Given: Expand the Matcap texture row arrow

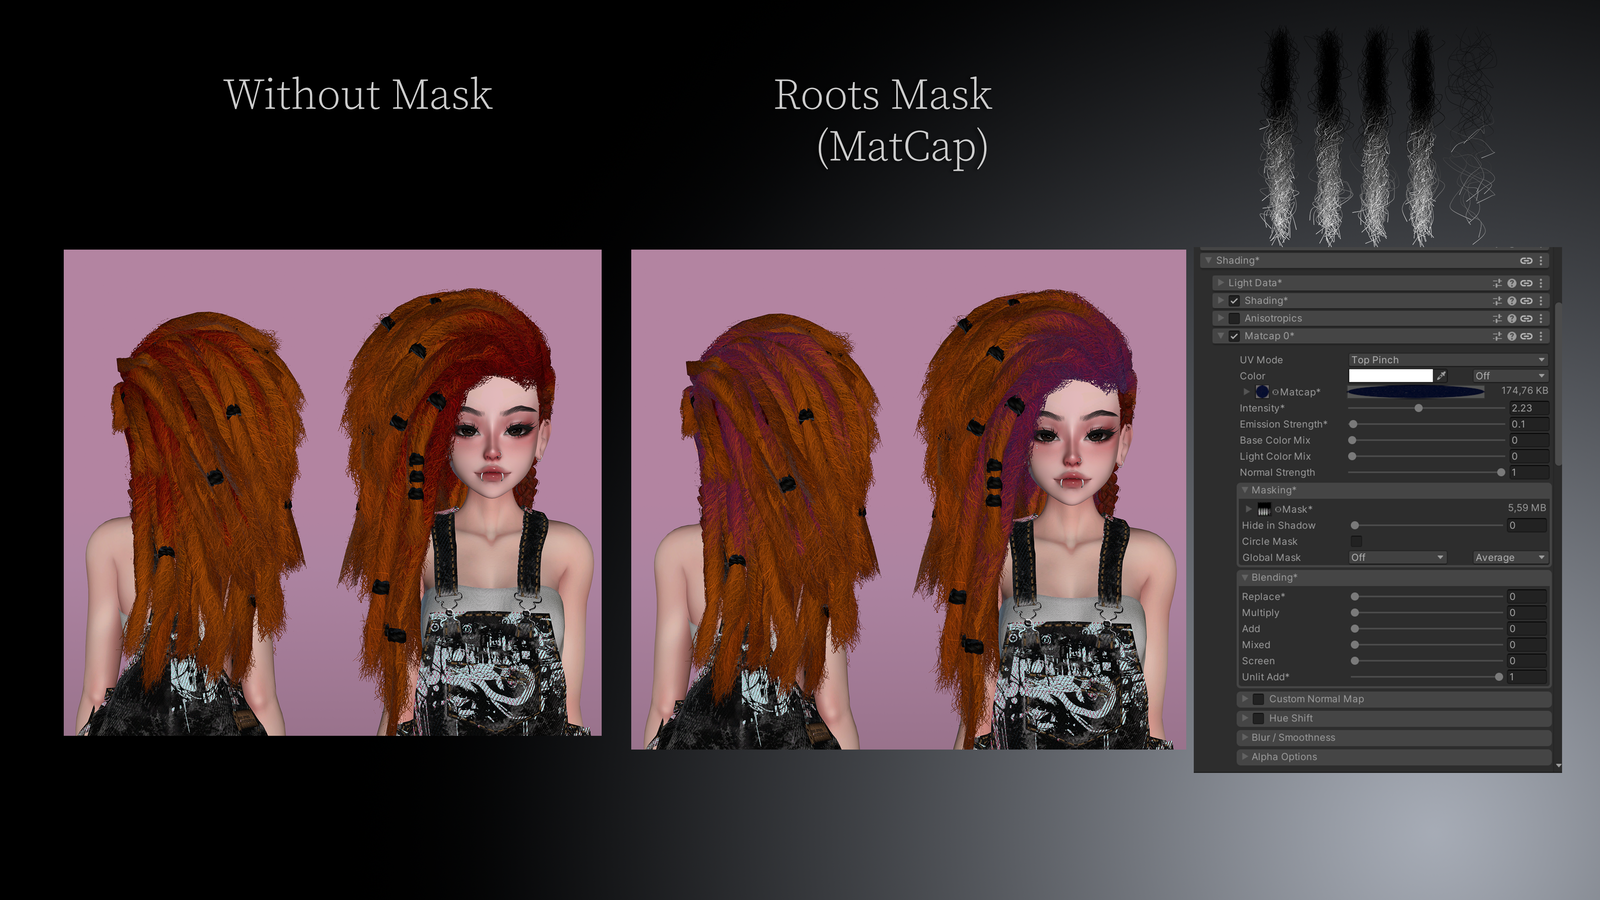Looking at the screenshot, I should (1247, 392).
